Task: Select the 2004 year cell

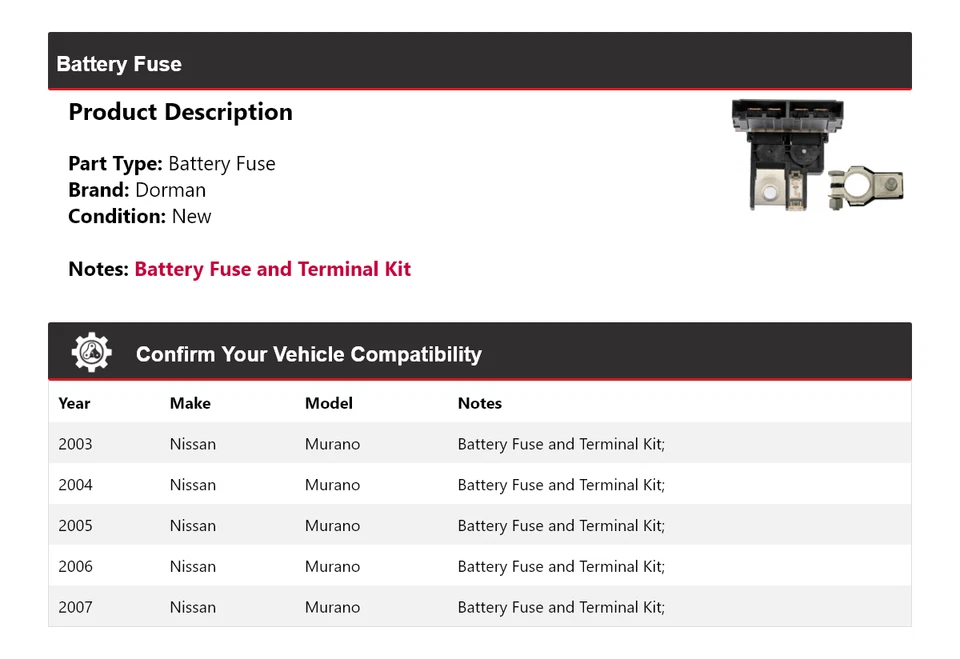Action: tap(75, 484)
